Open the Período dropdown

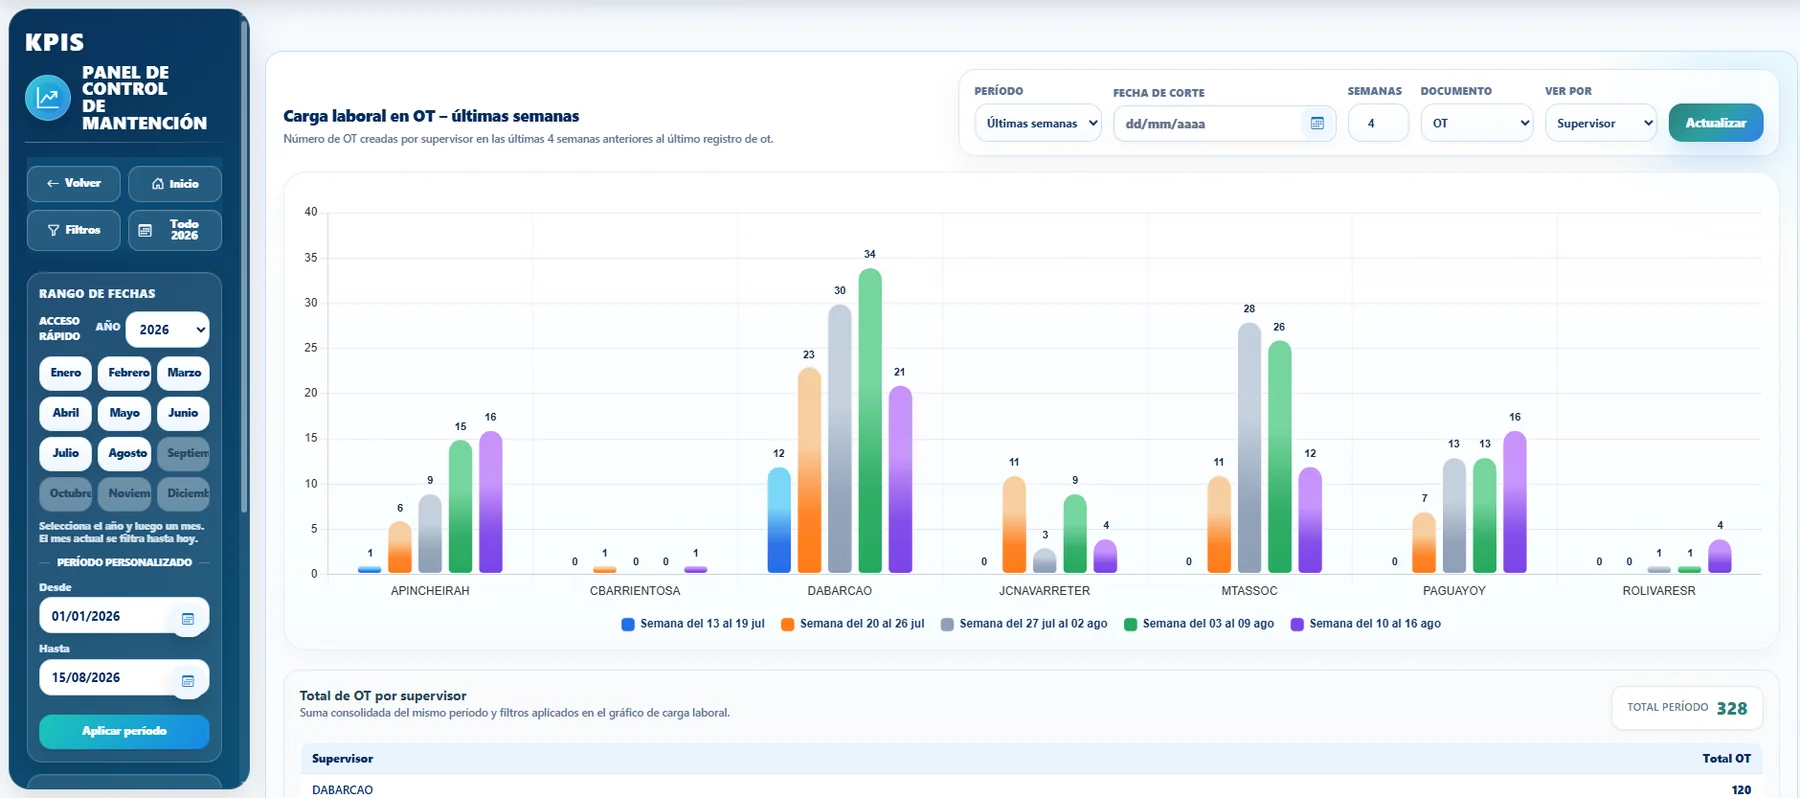point(1038,123)
